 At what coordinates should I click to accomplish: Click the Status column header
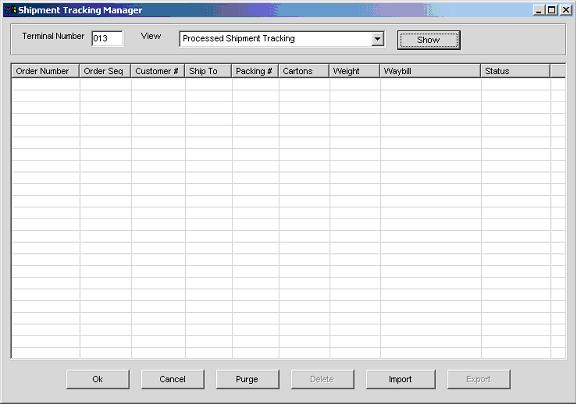tap(515, 71)
